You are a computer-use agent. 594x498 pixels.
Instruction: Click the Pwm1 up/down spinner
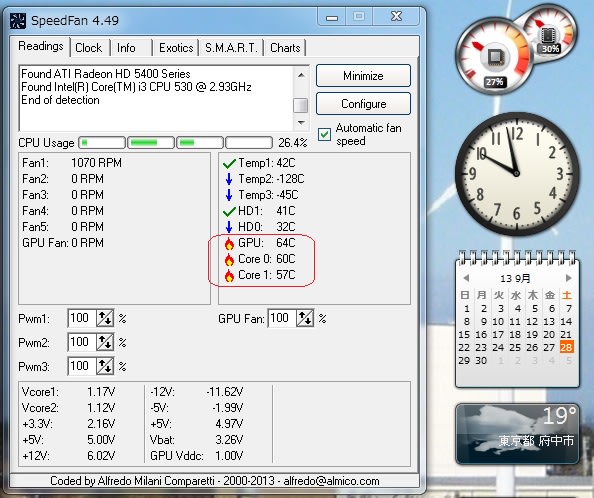[x=105, y=318]
